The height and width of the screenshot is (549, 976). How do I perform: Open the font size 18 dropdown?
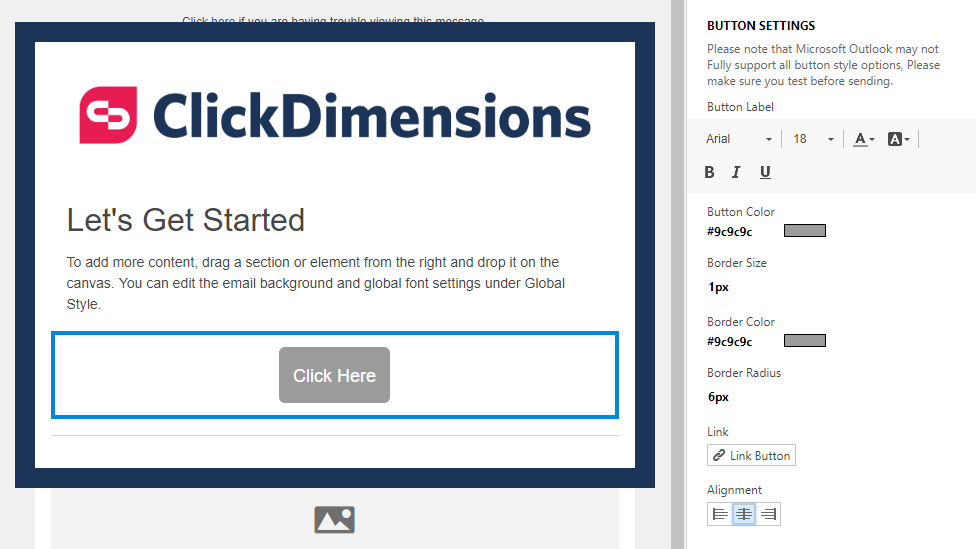tap(813, 139)
